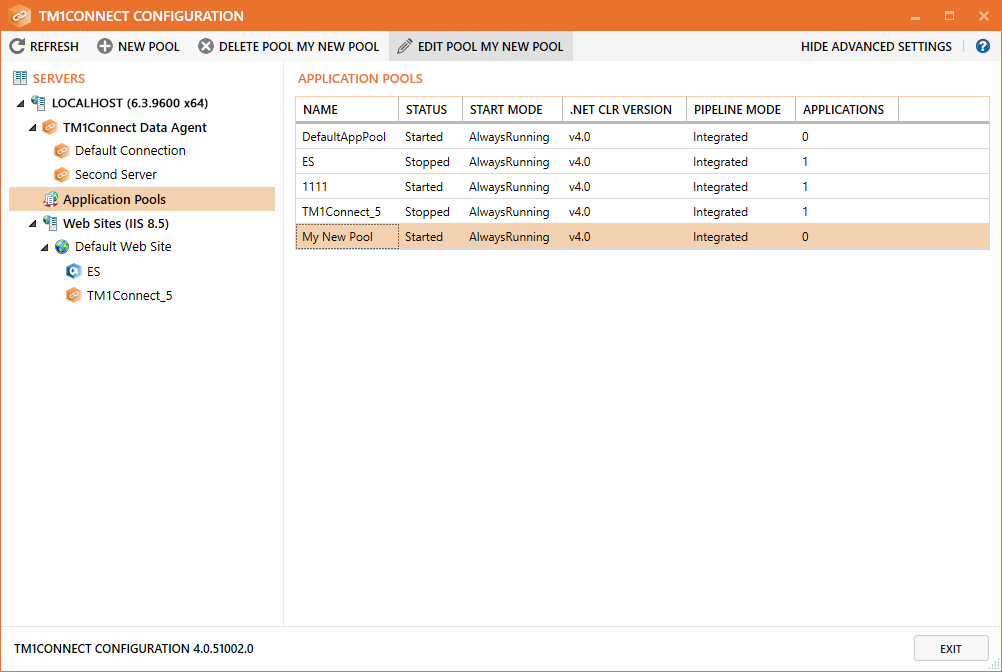Collapse the TM1Connect Data Agent node

pos(33,128)
